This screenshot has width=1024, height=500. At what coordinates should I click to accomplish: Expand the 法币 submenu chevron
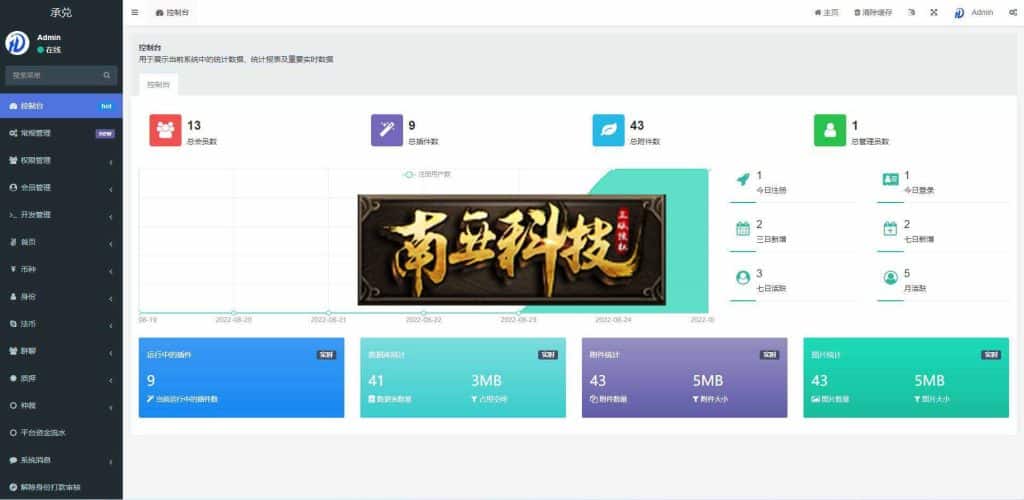pos(110,326)
